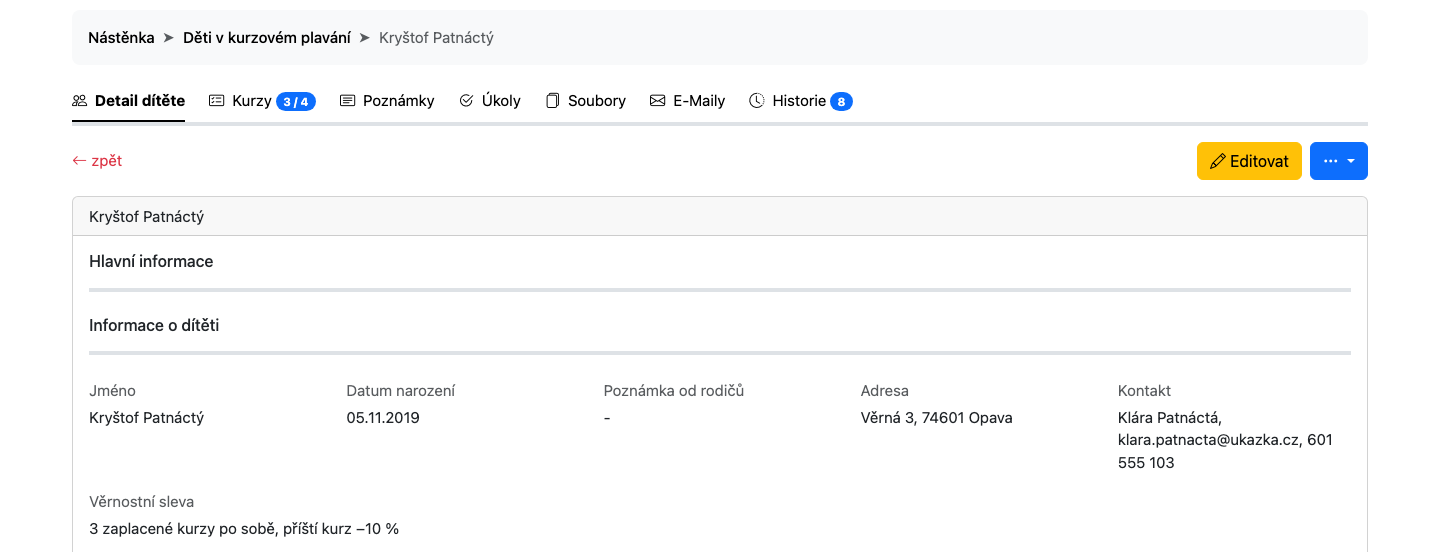Click Kryštof Patnáctý in the breadcrumb
1440x552 pixels.
point(436,38)
